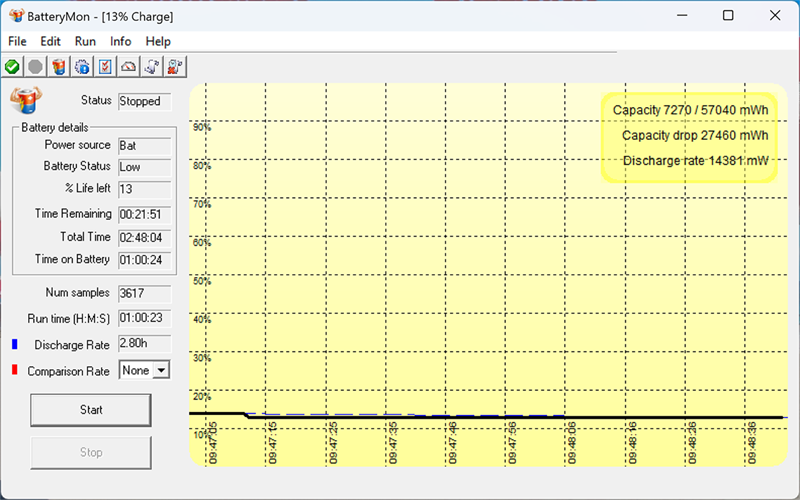Click the 50% axis label on the chart
Image resolution: width=800 pixels, height=500 pixels.
(x=202, y=281)
